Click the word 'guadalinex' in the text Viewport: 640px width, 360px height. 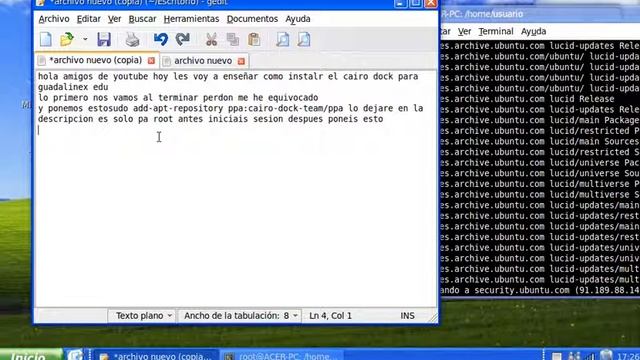point(63,87)
